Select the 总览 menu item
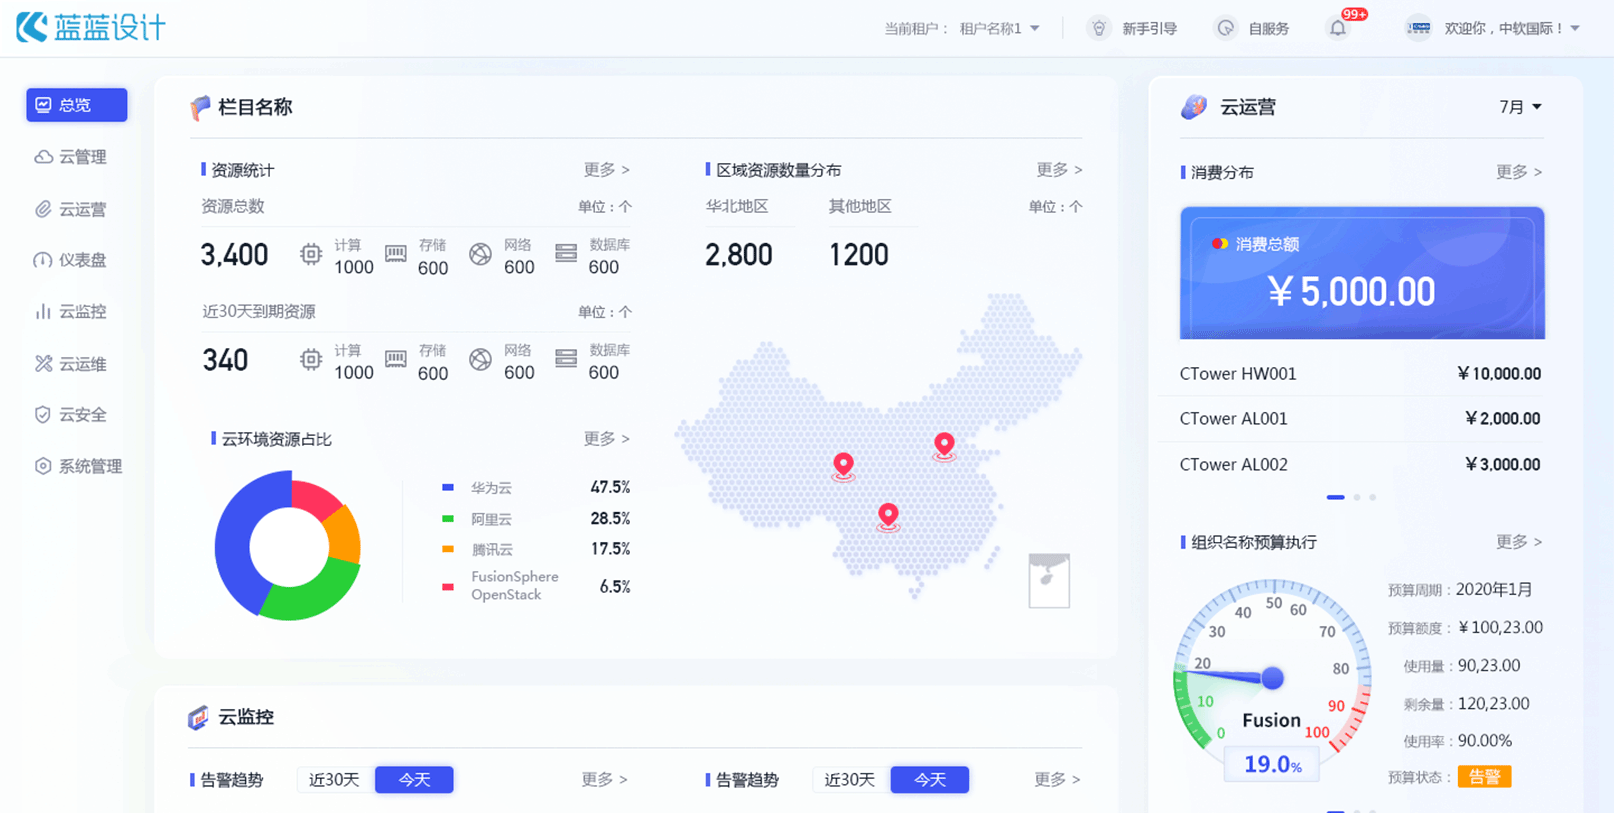 76,105
